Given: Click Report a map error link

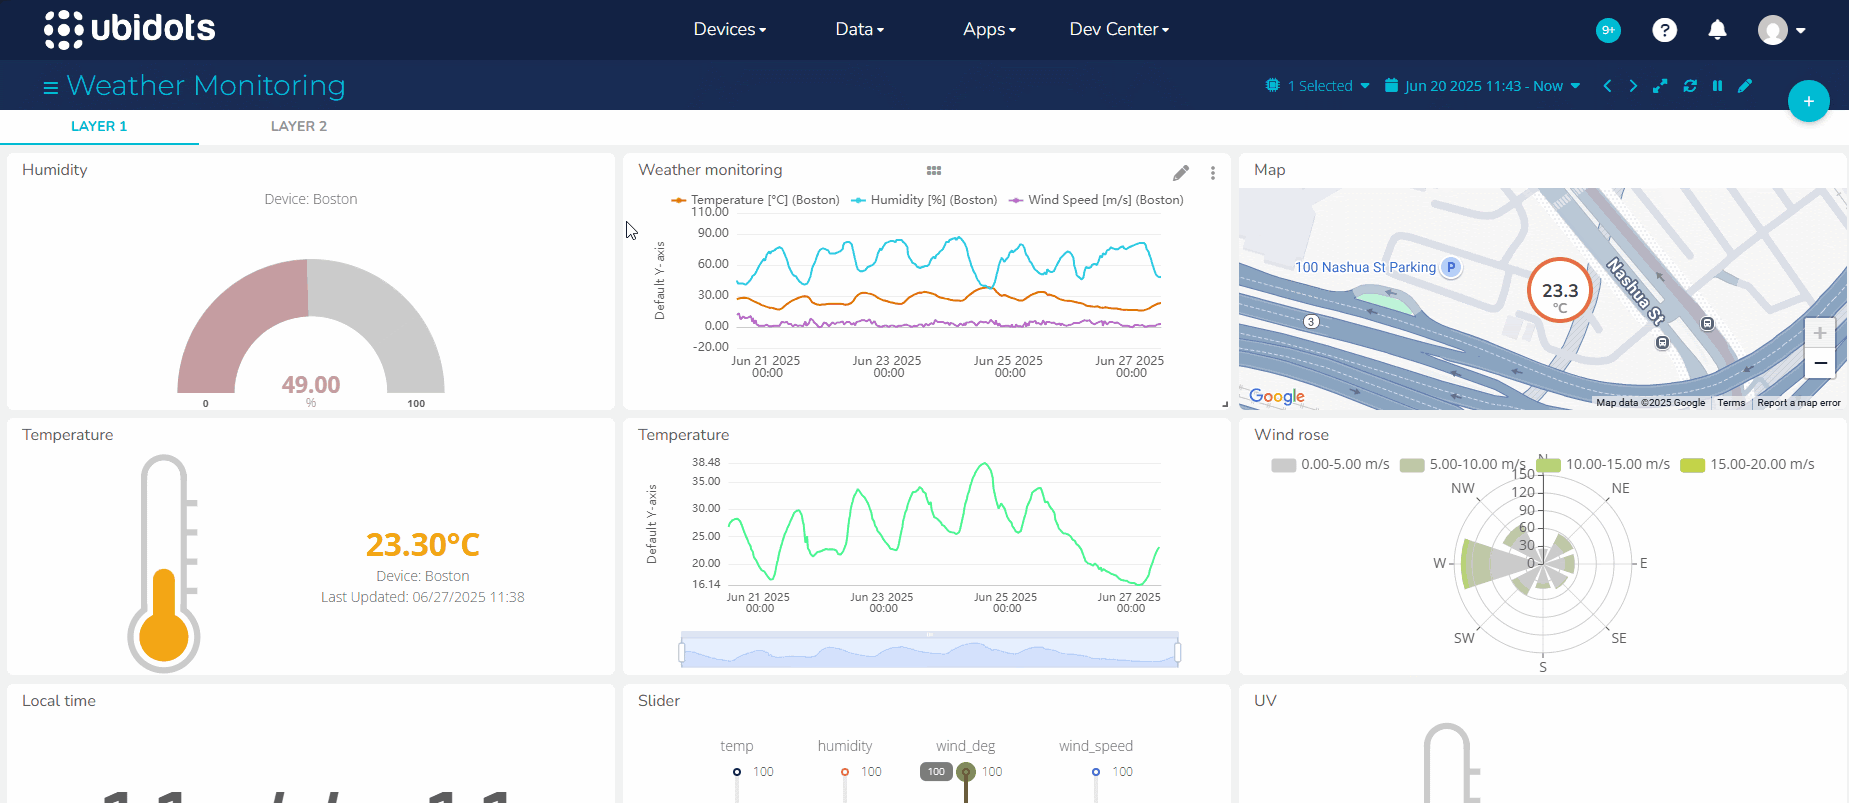Looking at the screenshot, I should click(1799, 403).
